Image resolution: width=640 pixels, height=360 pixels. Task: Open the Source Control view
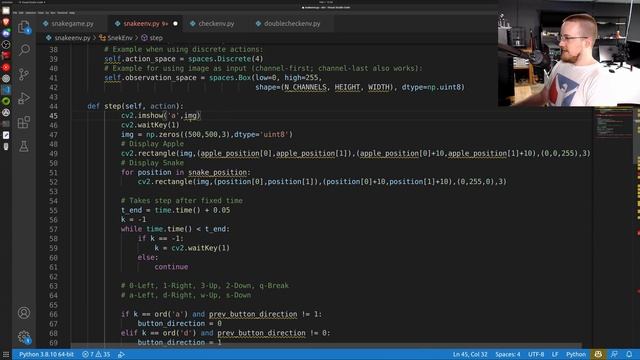[x=24, y=74]
